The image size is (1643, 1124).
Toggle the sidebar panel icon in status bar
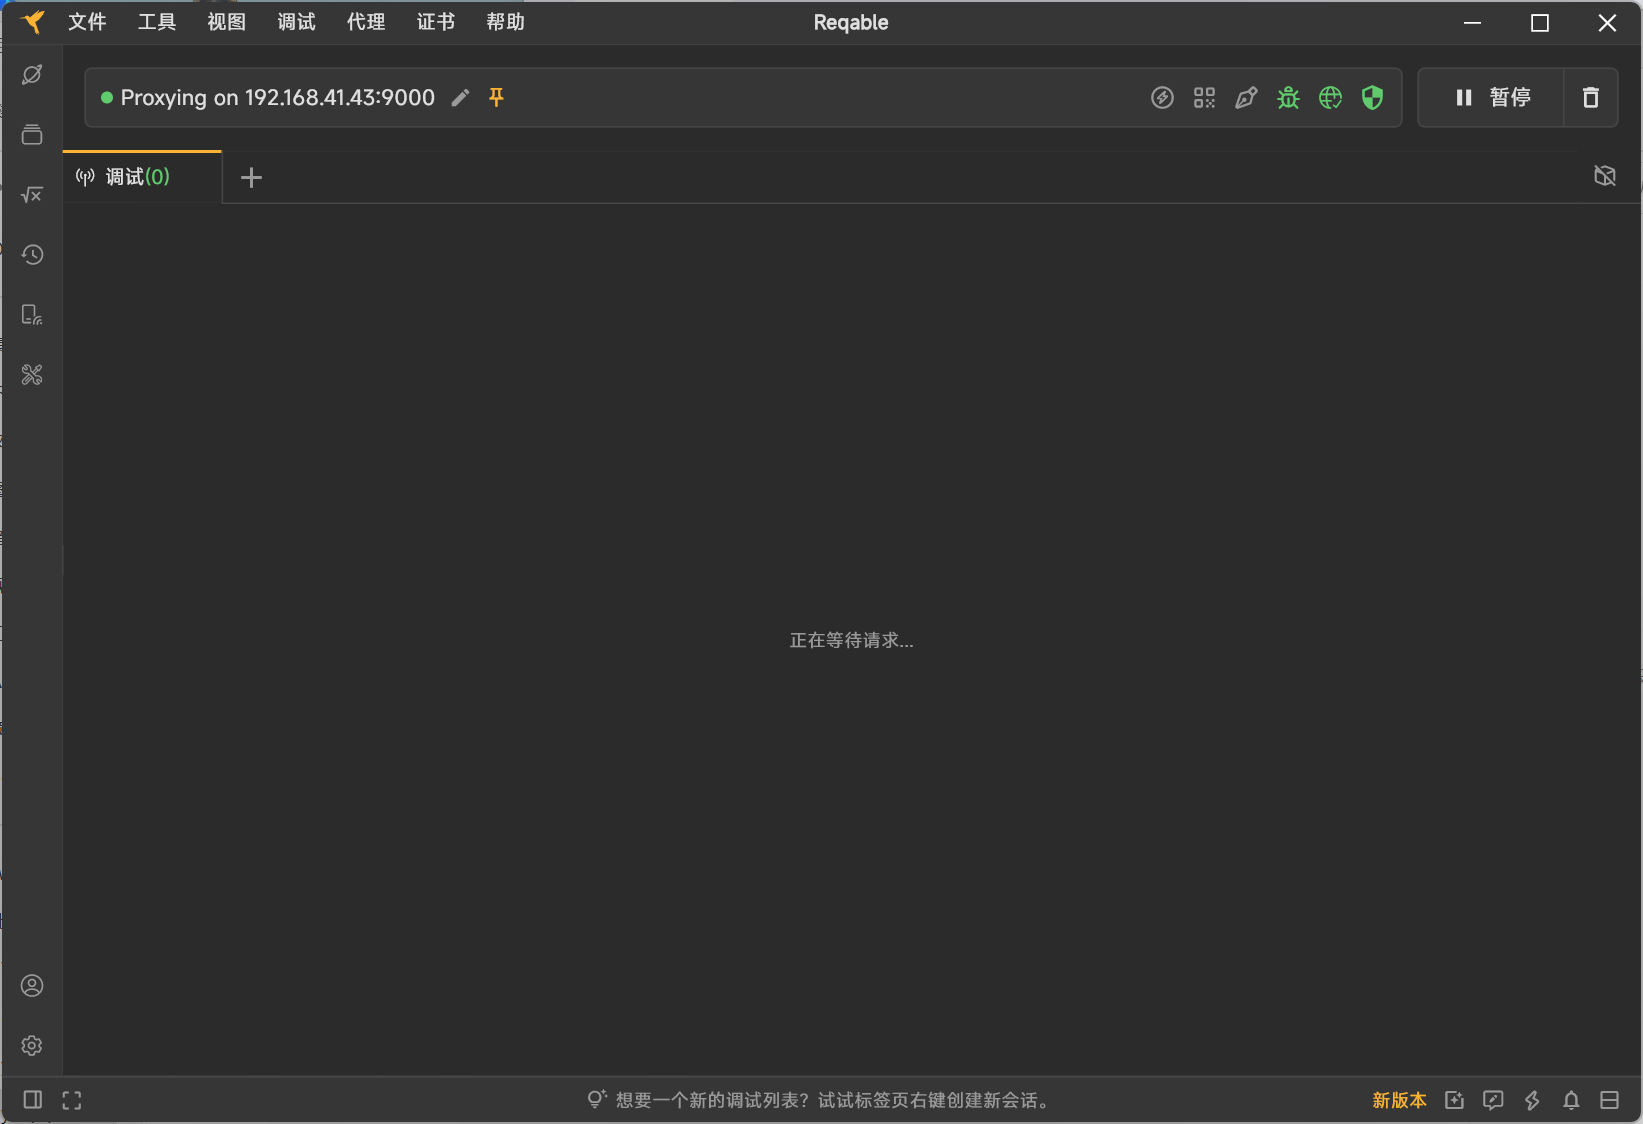tap(32, 1100)
